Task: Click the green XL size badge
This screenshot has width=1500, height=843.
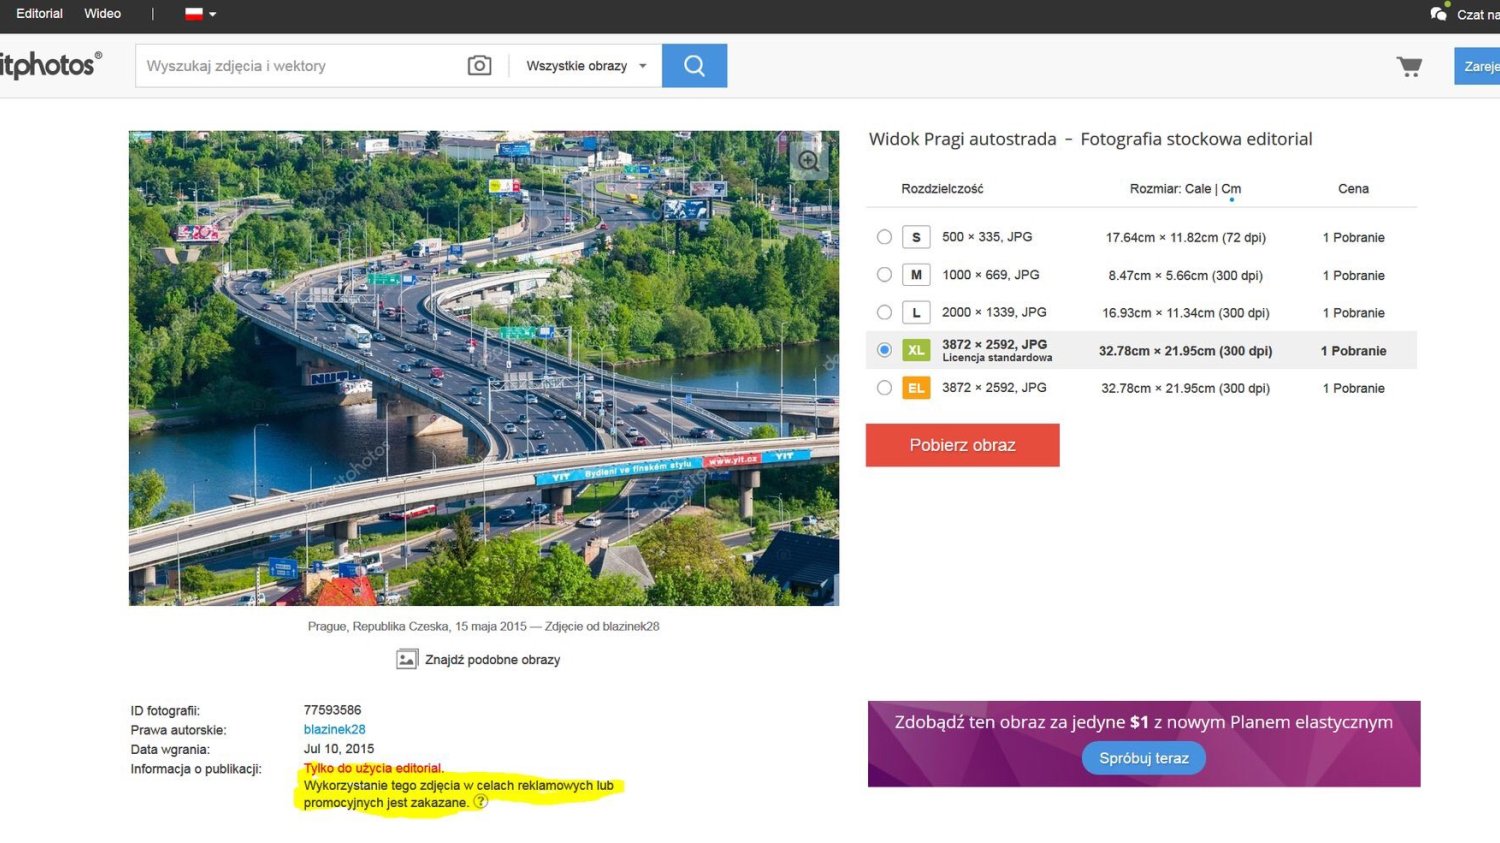Action: point(916,350)
